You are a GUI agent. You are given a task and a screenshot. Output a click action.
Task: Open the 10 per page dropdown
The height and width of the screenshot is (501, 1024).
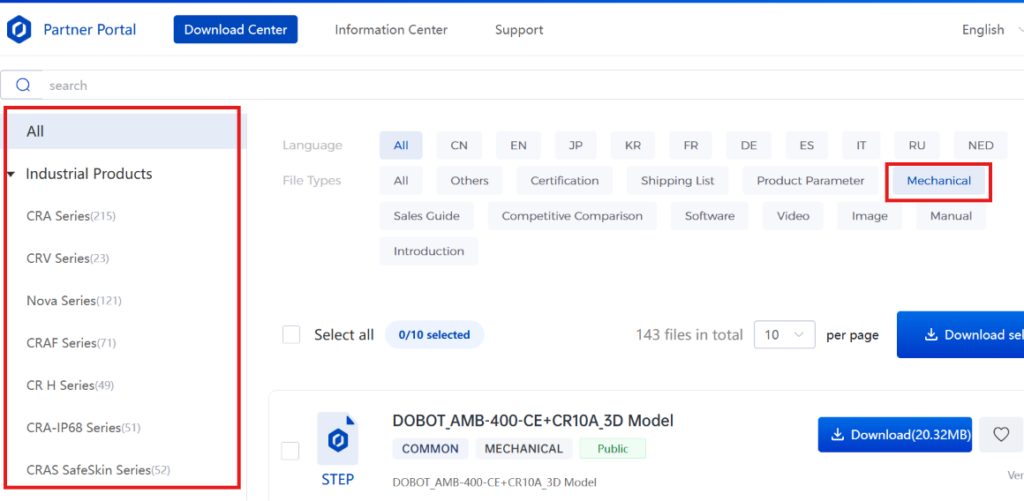(x=784, y=335)
